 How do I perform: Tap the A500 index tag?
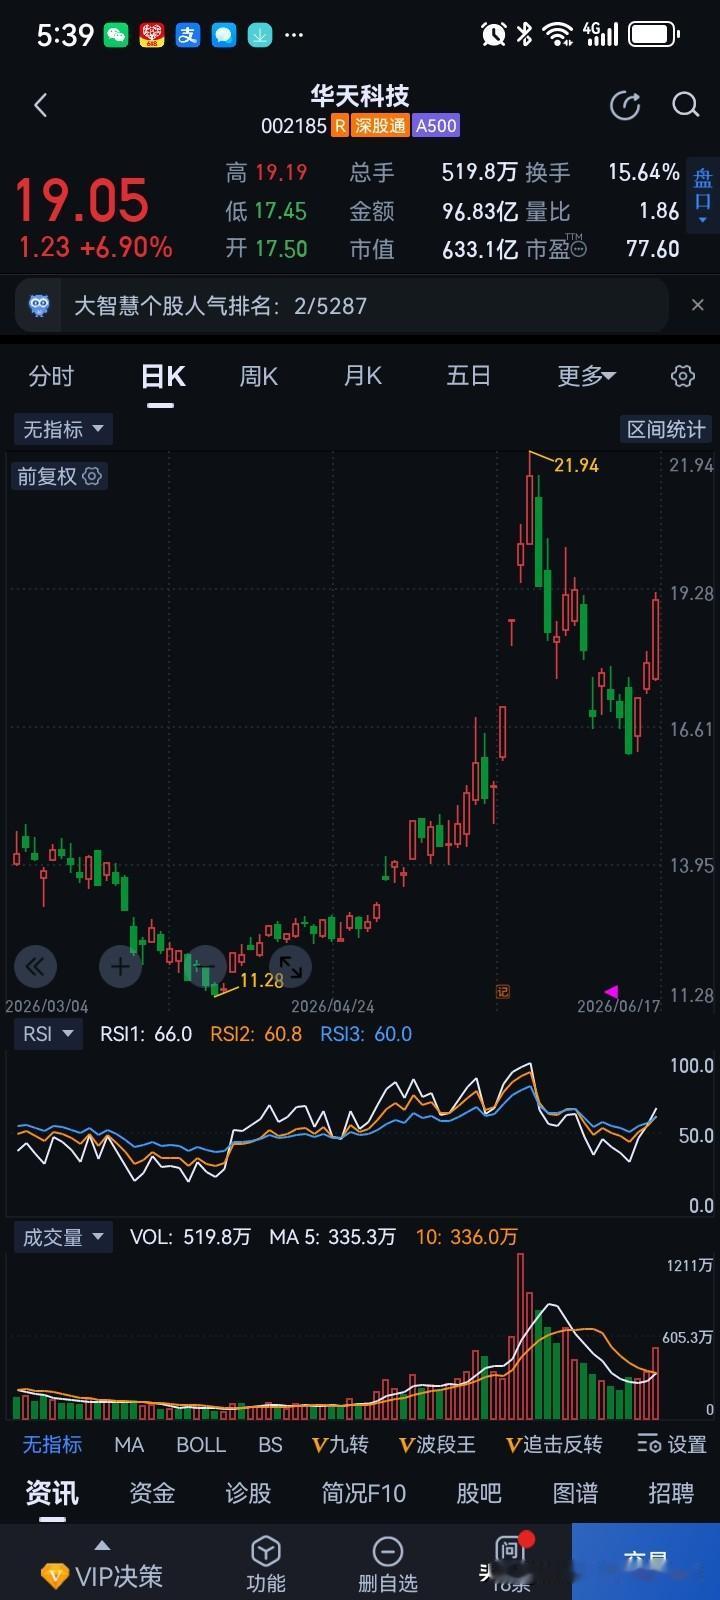[x=436, y=126]
